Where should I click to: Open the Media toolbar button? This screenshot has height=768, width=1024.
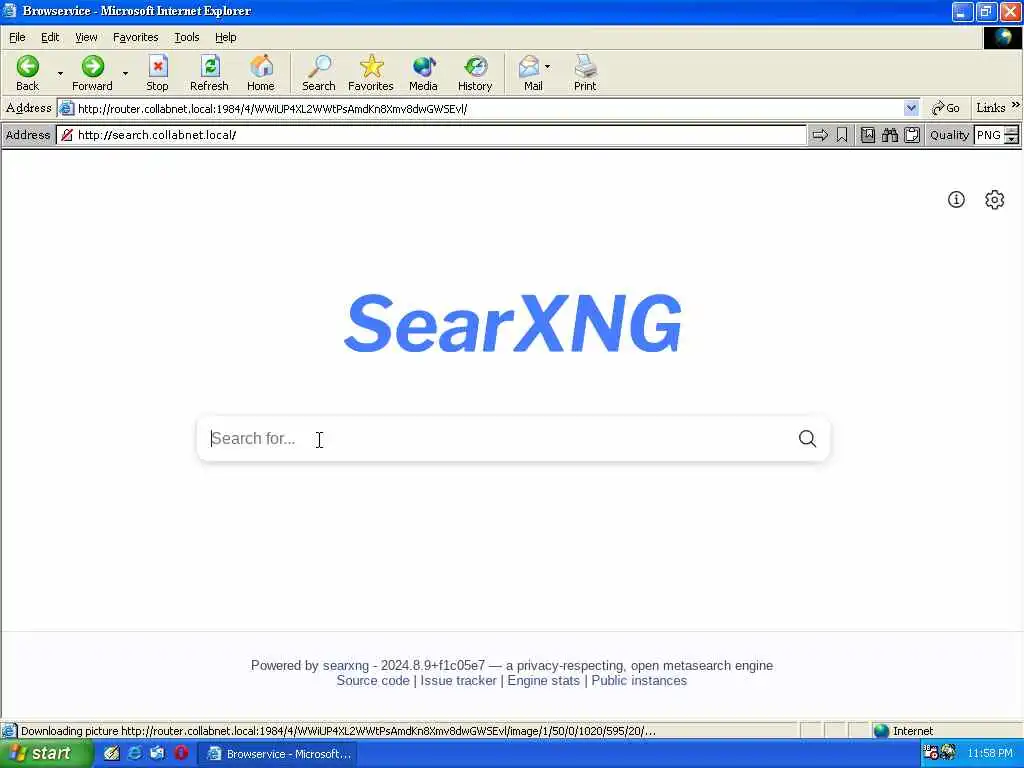pyautogui.click(x=423, y=72)
